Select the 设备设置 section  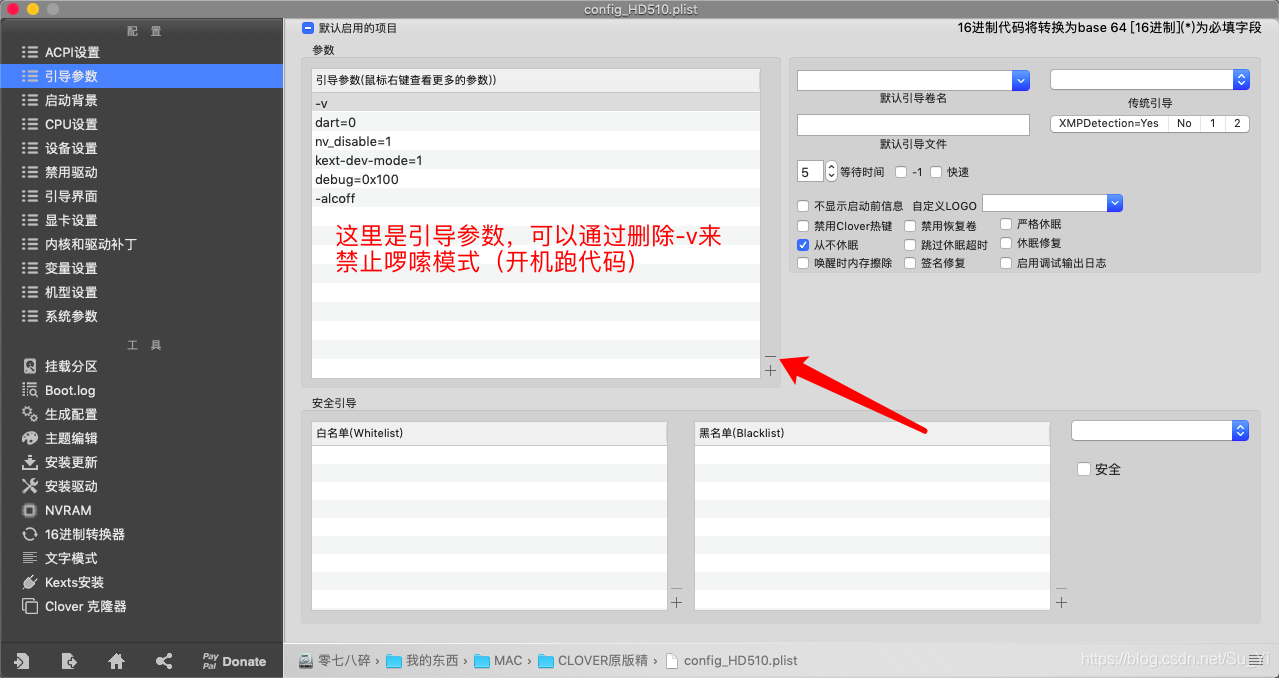141,148
